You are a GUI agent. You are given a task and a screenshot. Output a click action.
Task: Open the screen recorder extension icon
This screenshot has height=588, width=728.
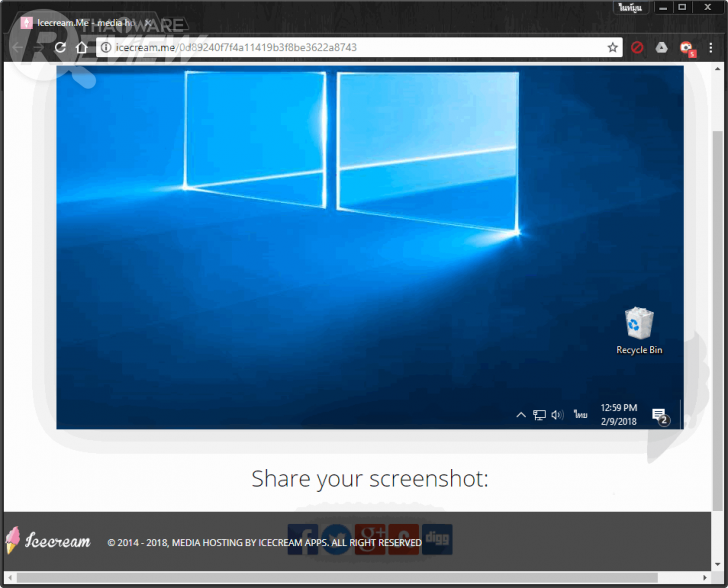pos(687,48)
